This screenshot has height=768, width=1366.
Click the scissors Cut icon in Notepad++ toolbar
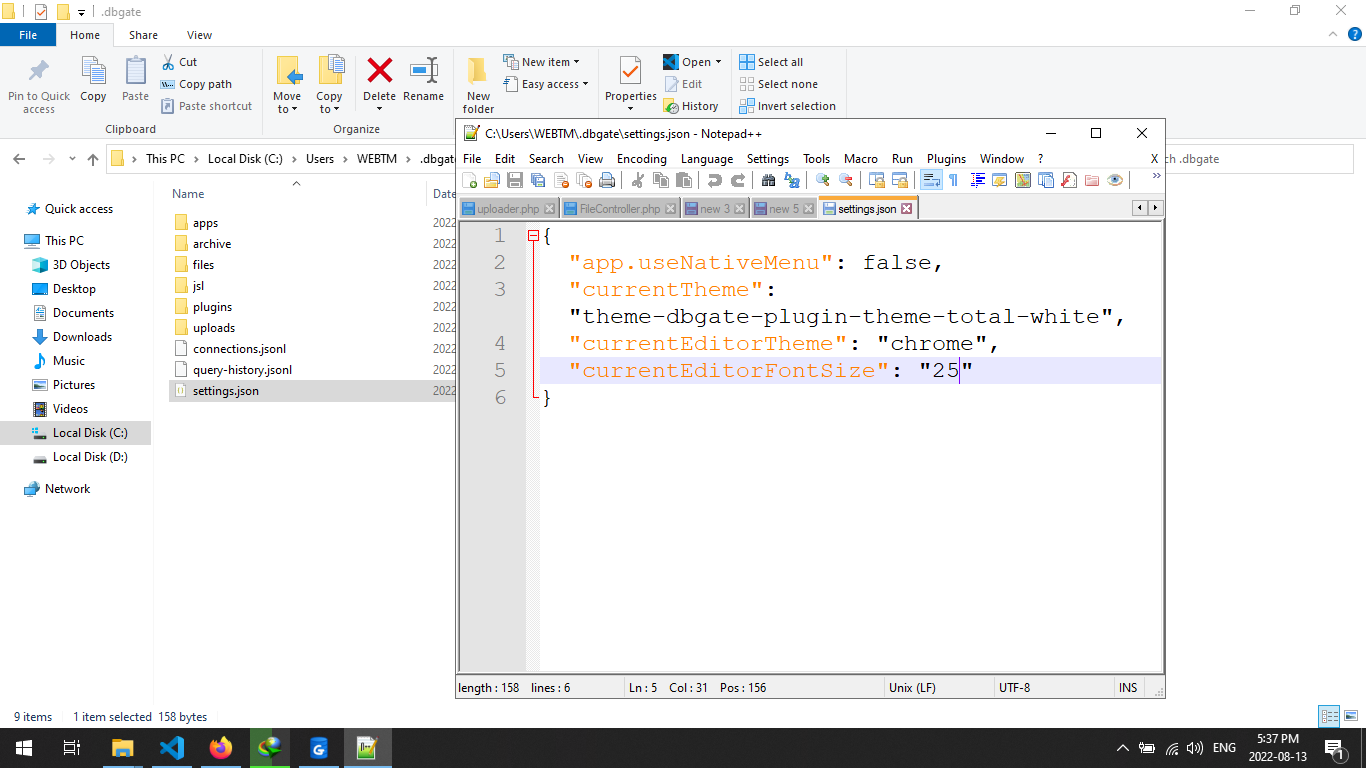coord(637,180)
